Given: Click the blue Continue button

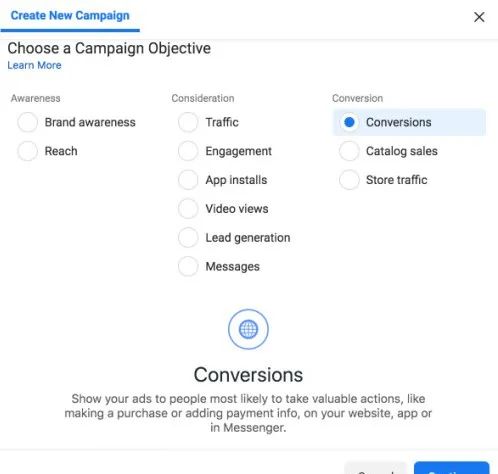Looking at the screenshot, I should [451, 468].
